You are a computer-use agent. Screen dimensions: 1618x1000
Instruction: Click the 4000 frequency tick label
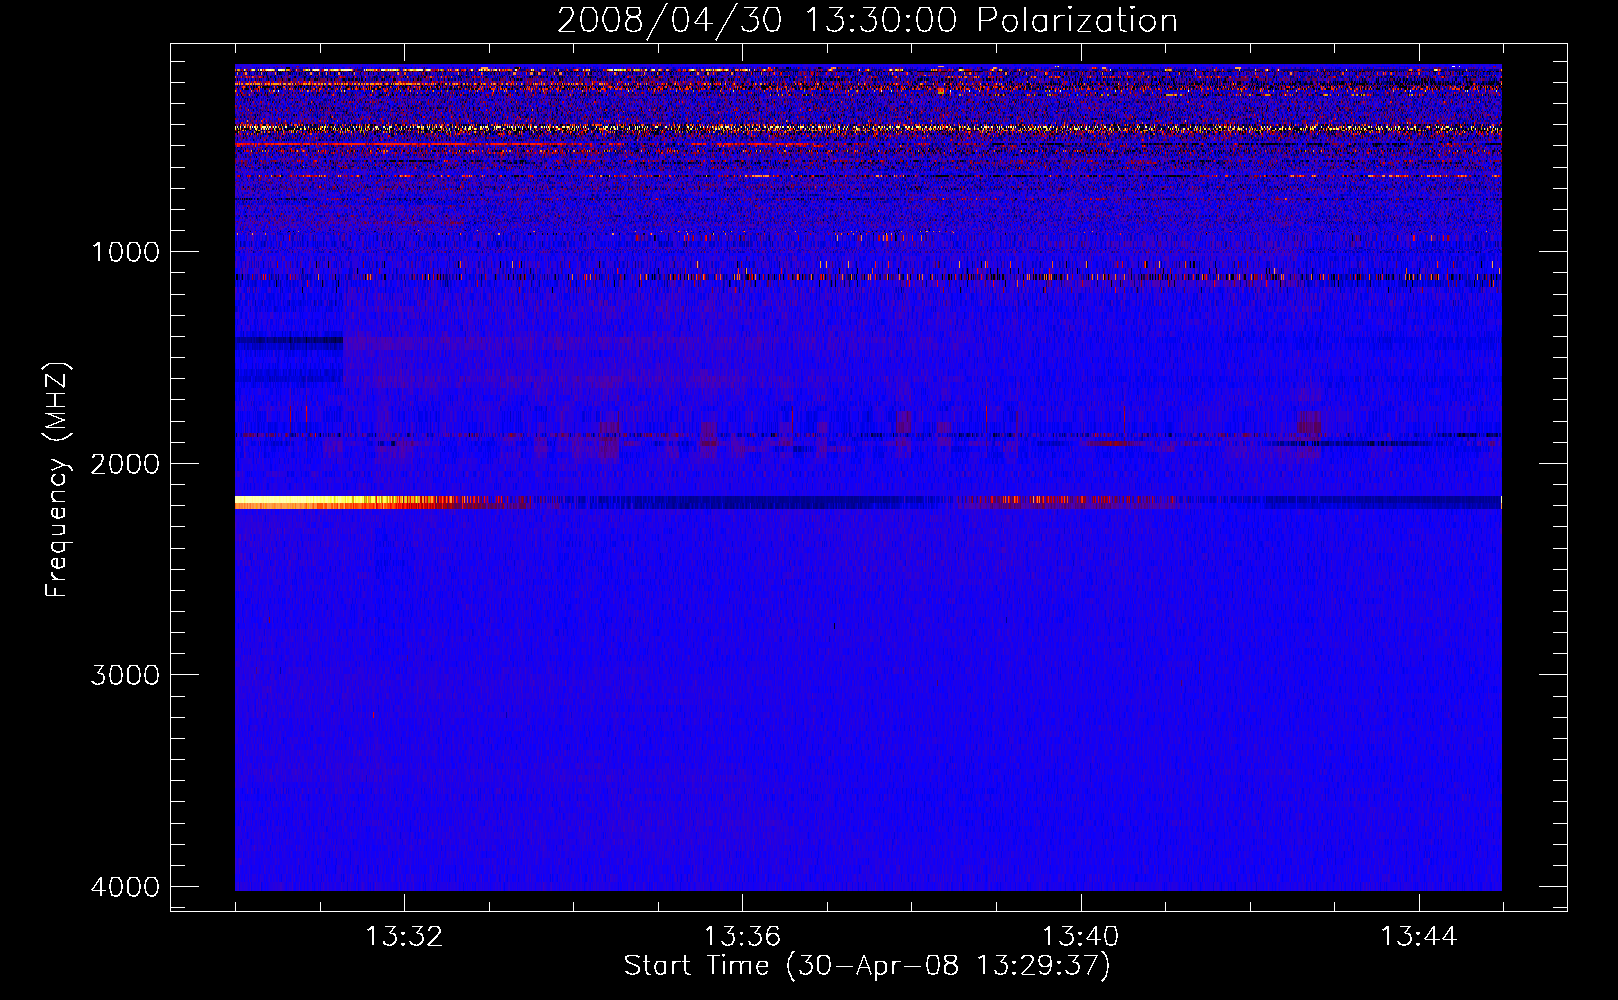(x=125, y=887)
